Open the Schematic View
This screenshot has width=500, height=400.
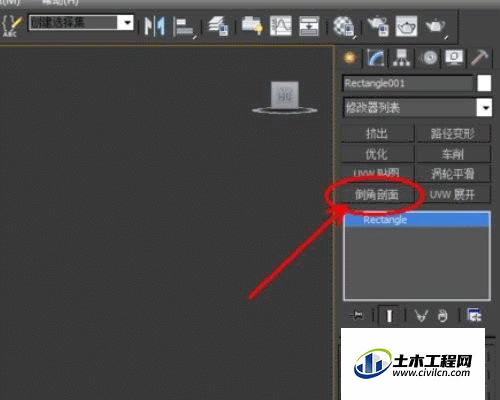(309, 26)
